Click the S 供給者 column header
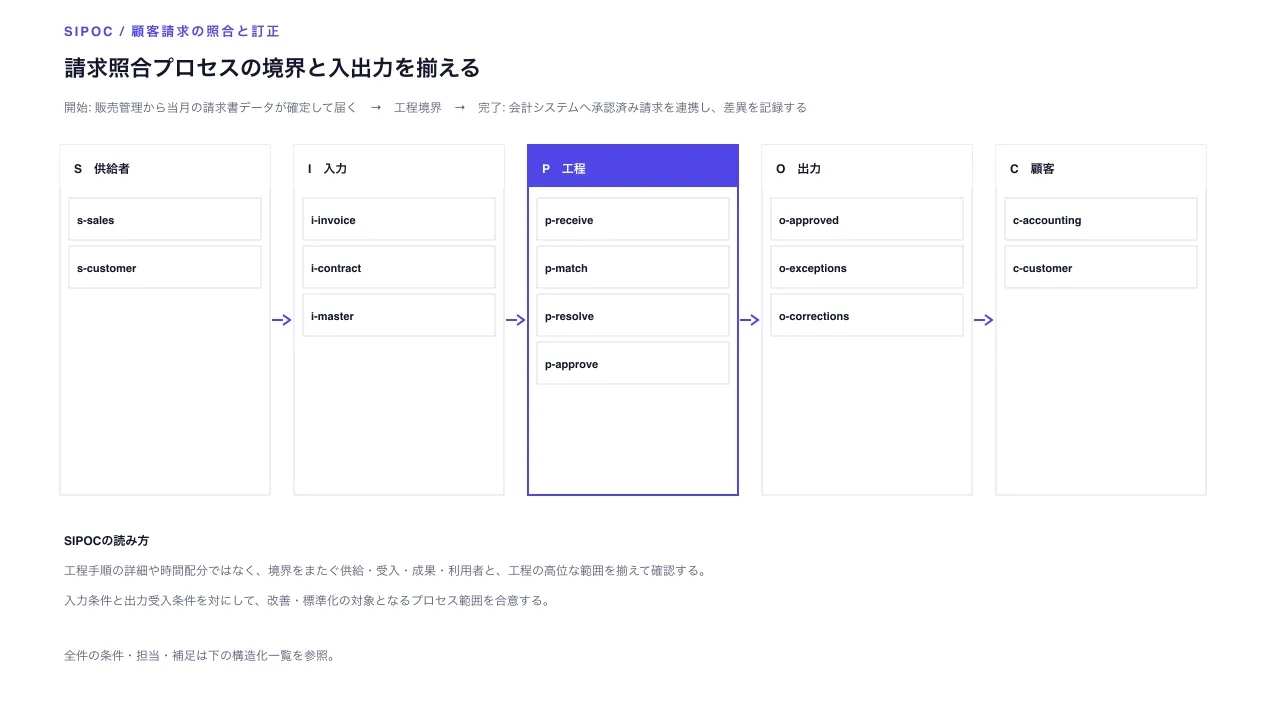1280x720 pixels. point(165,168)
